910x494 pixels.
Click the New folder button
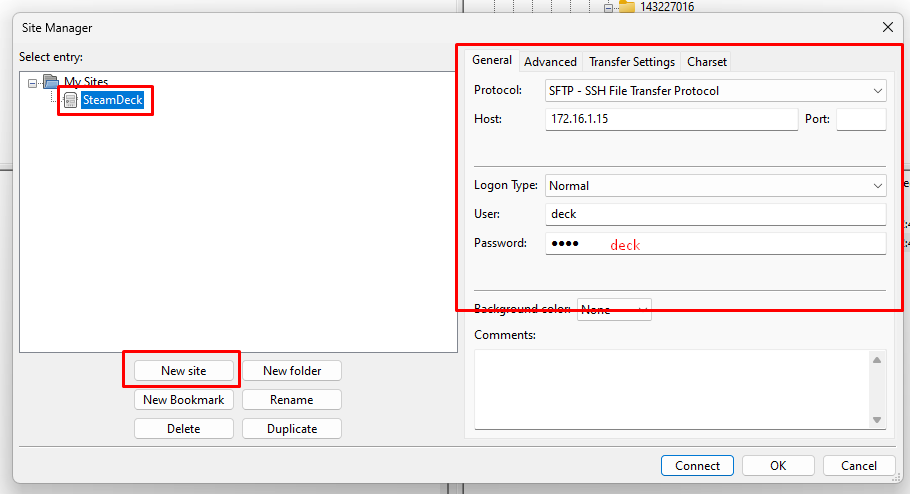pos(292,371)
